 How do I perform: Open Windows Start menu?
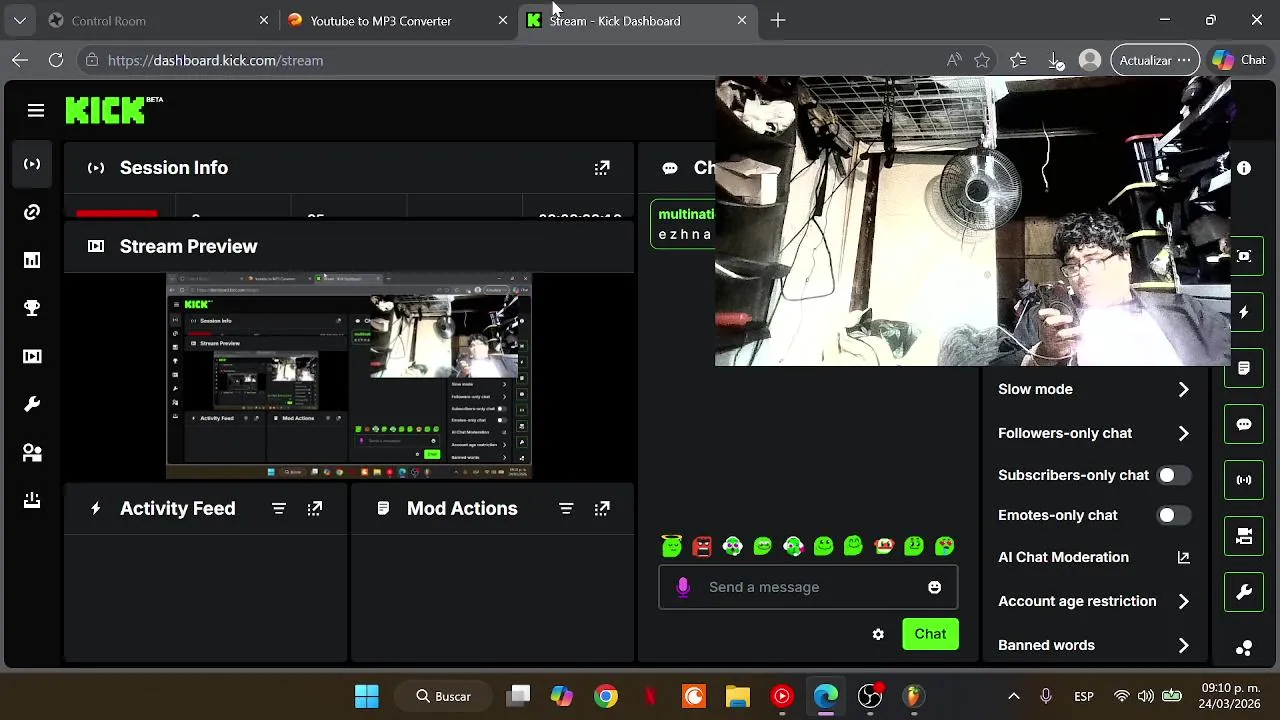(367, 696)
